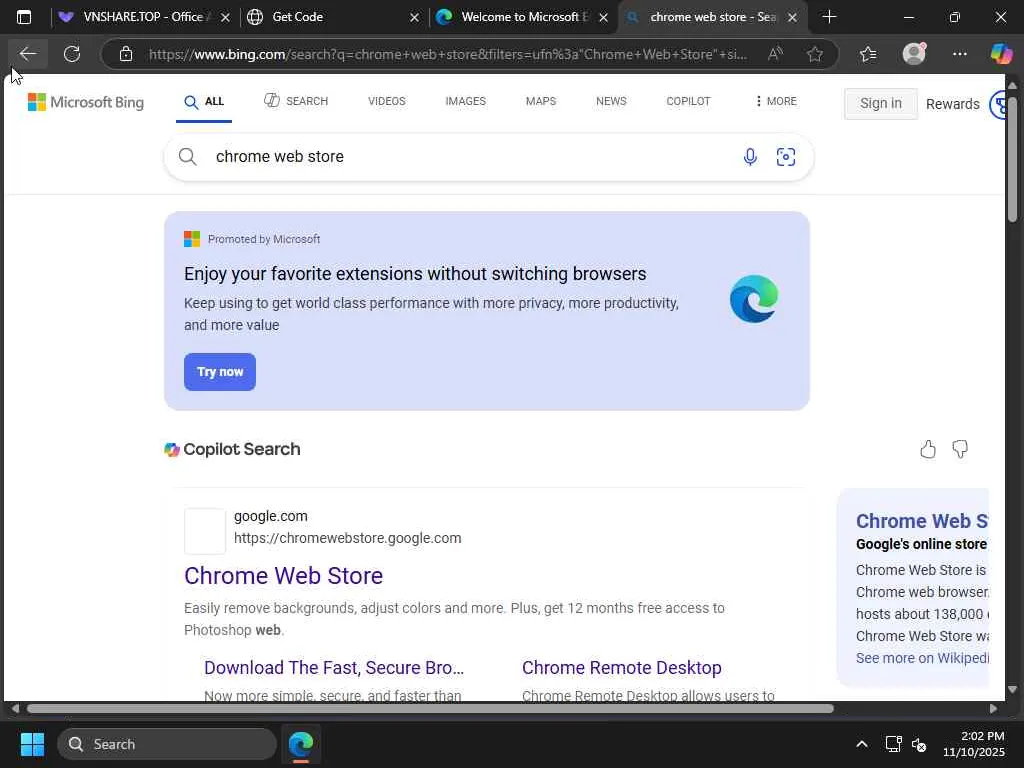The width and height of the screenshot is (1024, 768).
Task: Open Download The Fast, Secure Bro... link
Action: 334,667
